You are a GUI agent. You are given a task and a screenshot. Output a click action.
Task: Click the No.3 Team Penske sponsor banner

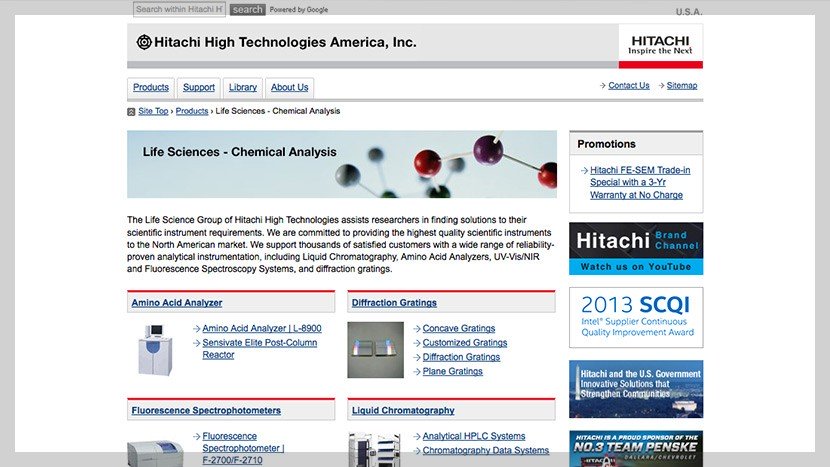(636, 448)
